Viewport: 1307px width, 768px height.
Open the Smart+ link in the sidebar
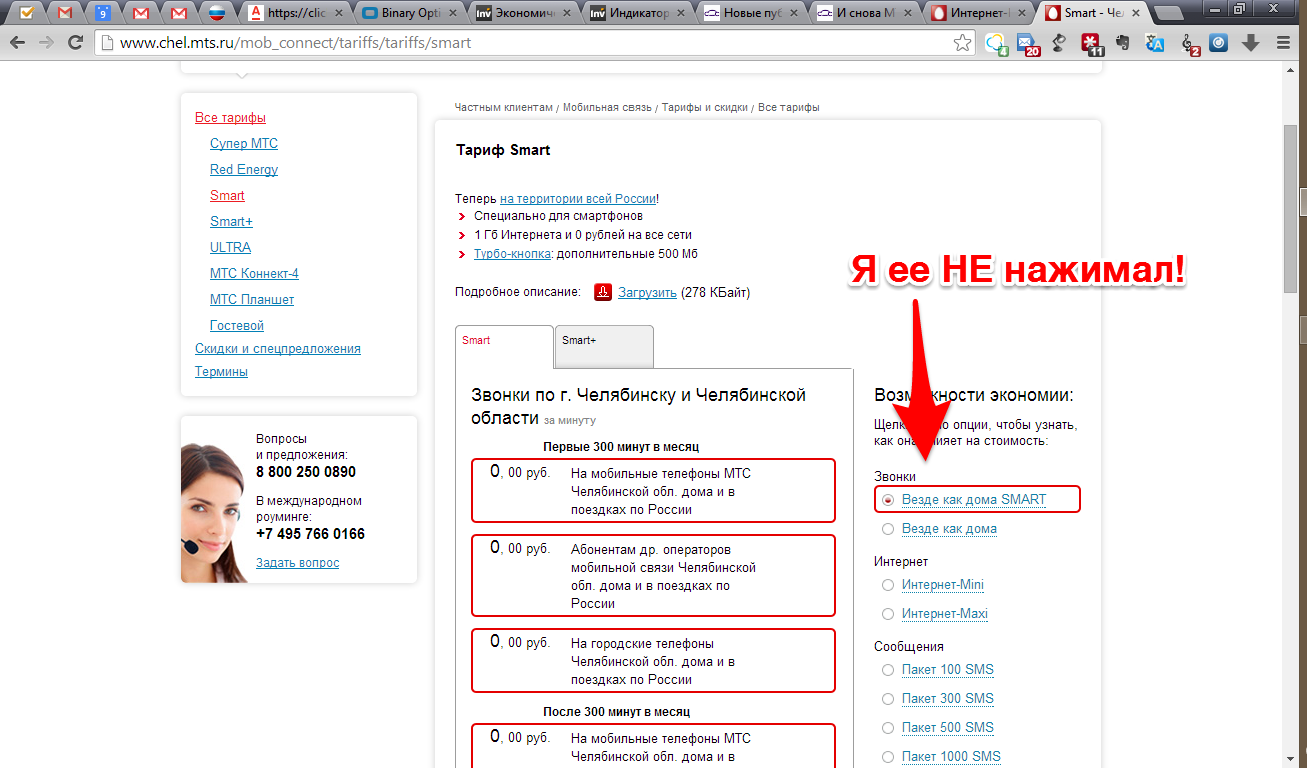(231, 221)
